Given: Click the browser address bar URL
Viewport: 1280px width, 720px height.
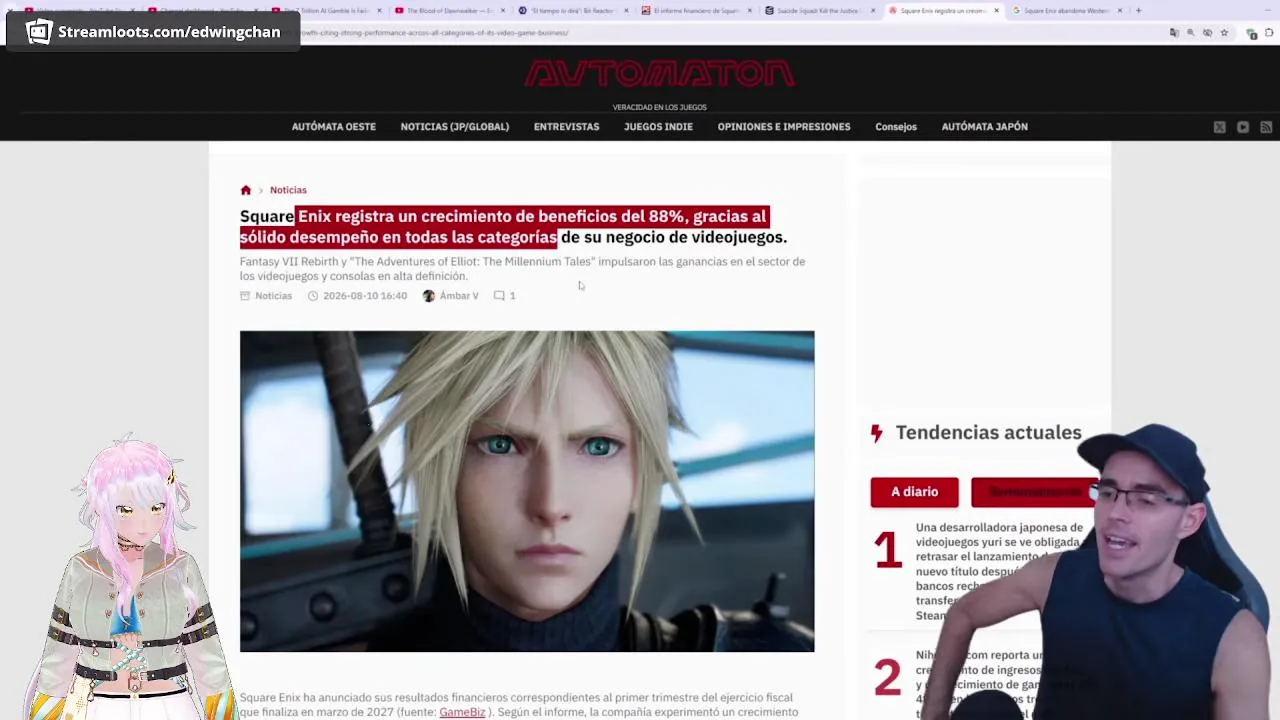Looking at the screenshot, I should point(435,33).
